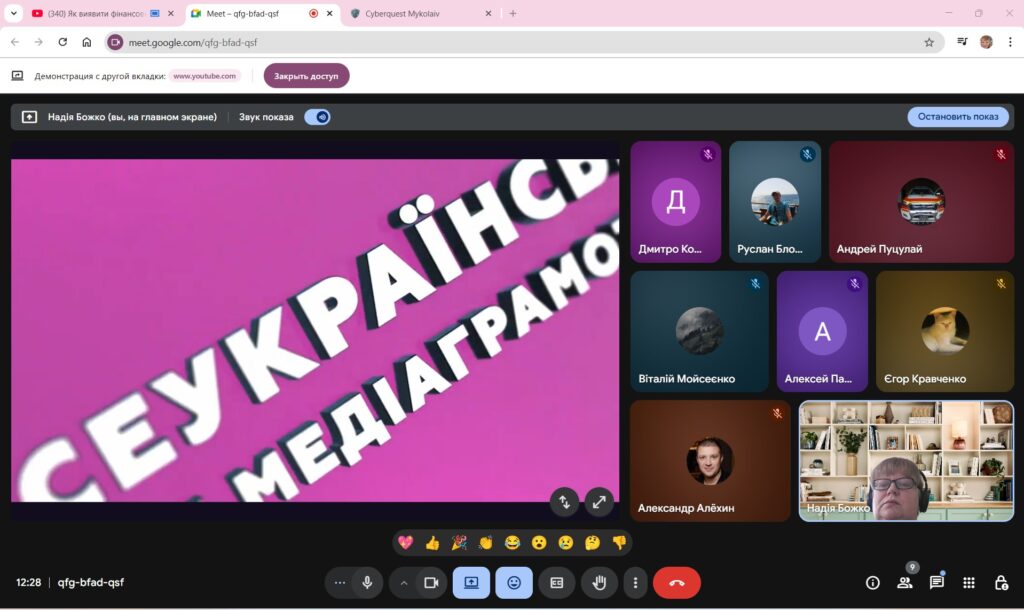Switch to the YouTube browser tab
The height and width of the screenshot is (610, 1024).
(x=90, y=14)
